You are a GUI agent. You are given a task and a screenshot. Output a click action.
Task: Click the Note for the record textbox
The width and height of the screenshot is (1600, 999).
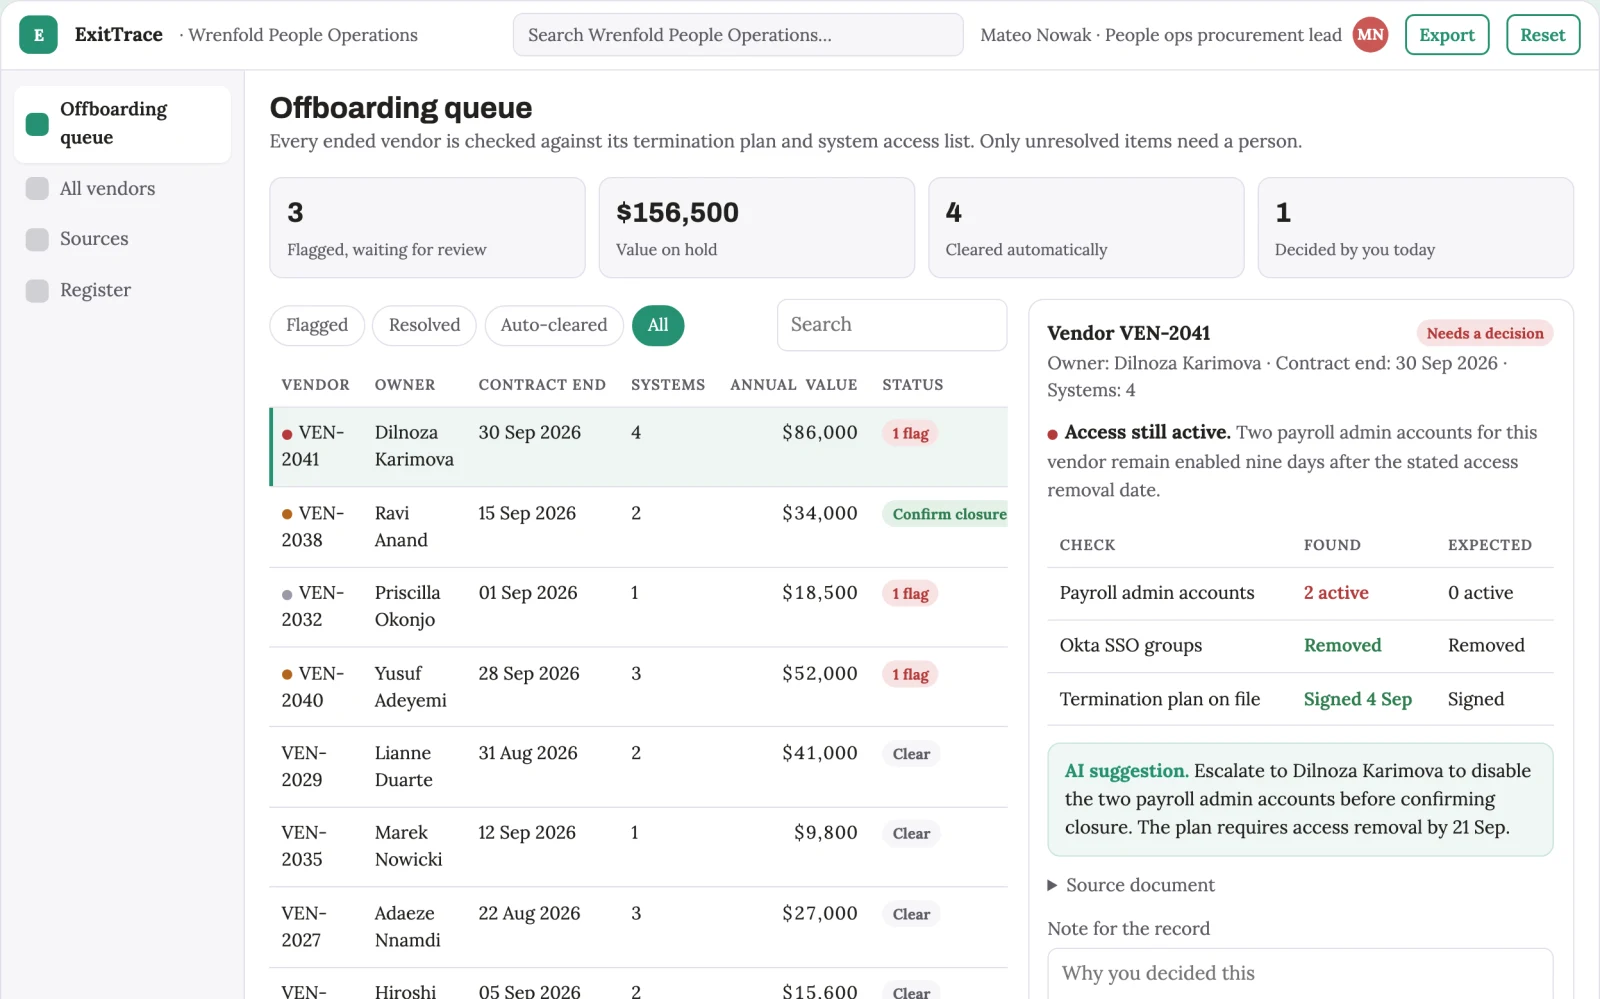tap(1300, 974)
